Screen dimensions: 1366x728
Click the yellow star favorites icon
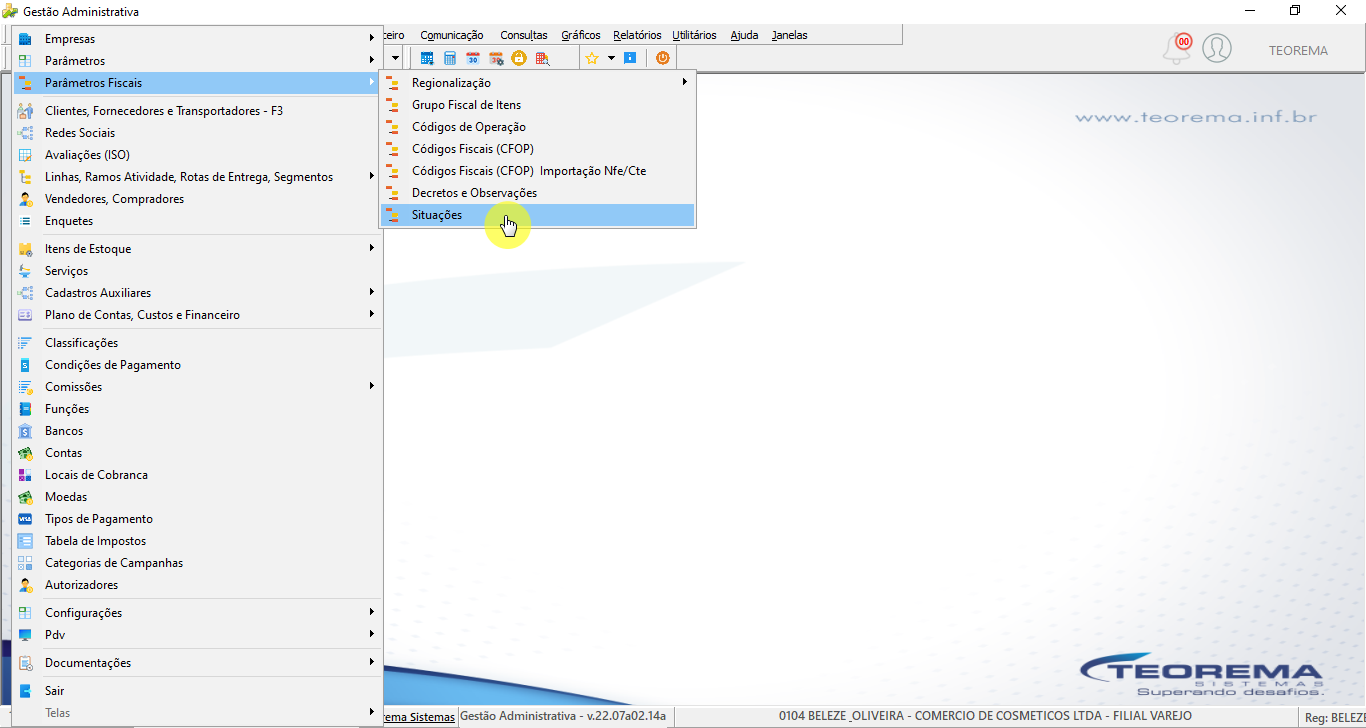[591, 58]
